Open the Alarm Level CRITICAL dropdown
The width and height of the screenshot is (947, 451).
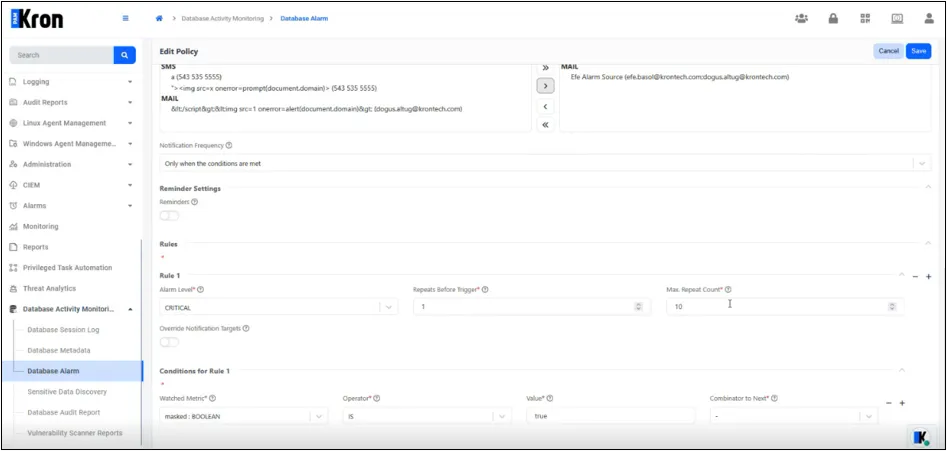[278, 307]
